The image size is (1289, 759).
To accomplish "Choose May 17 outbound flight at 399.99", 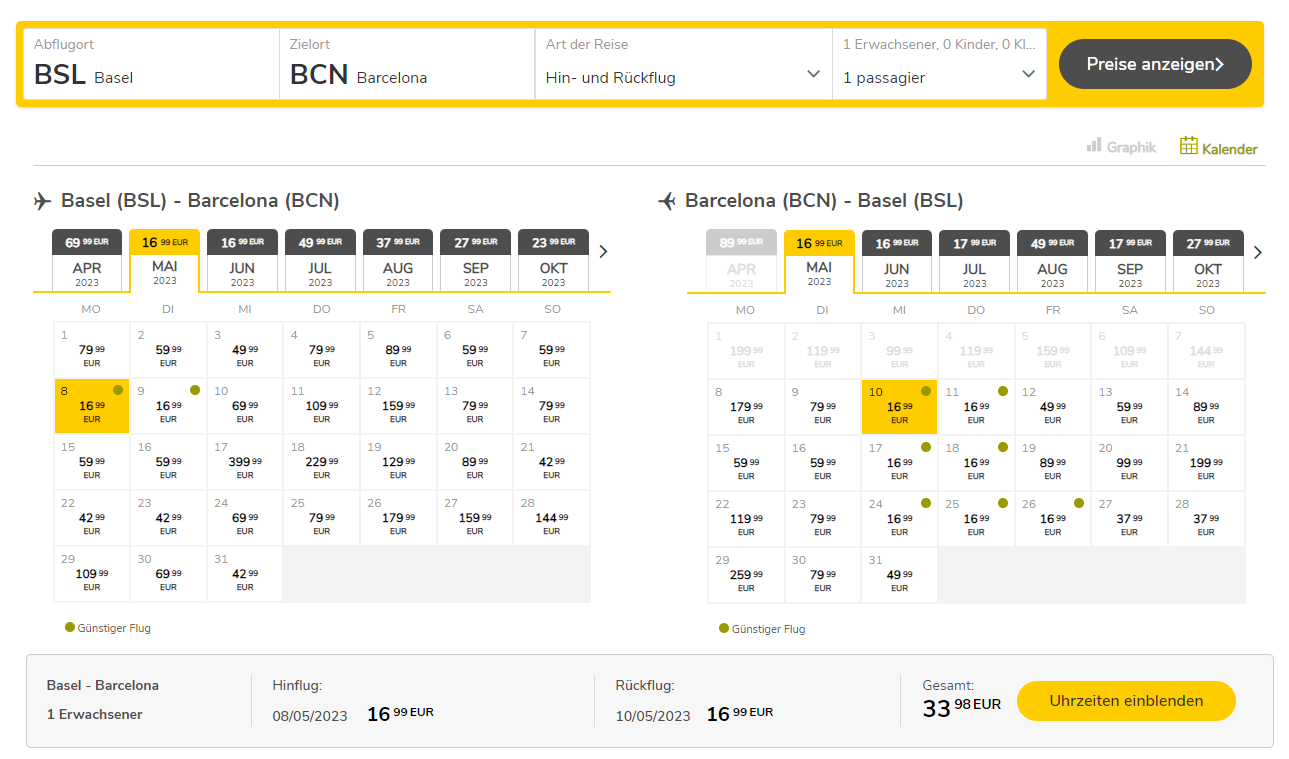I will point(245,462).
